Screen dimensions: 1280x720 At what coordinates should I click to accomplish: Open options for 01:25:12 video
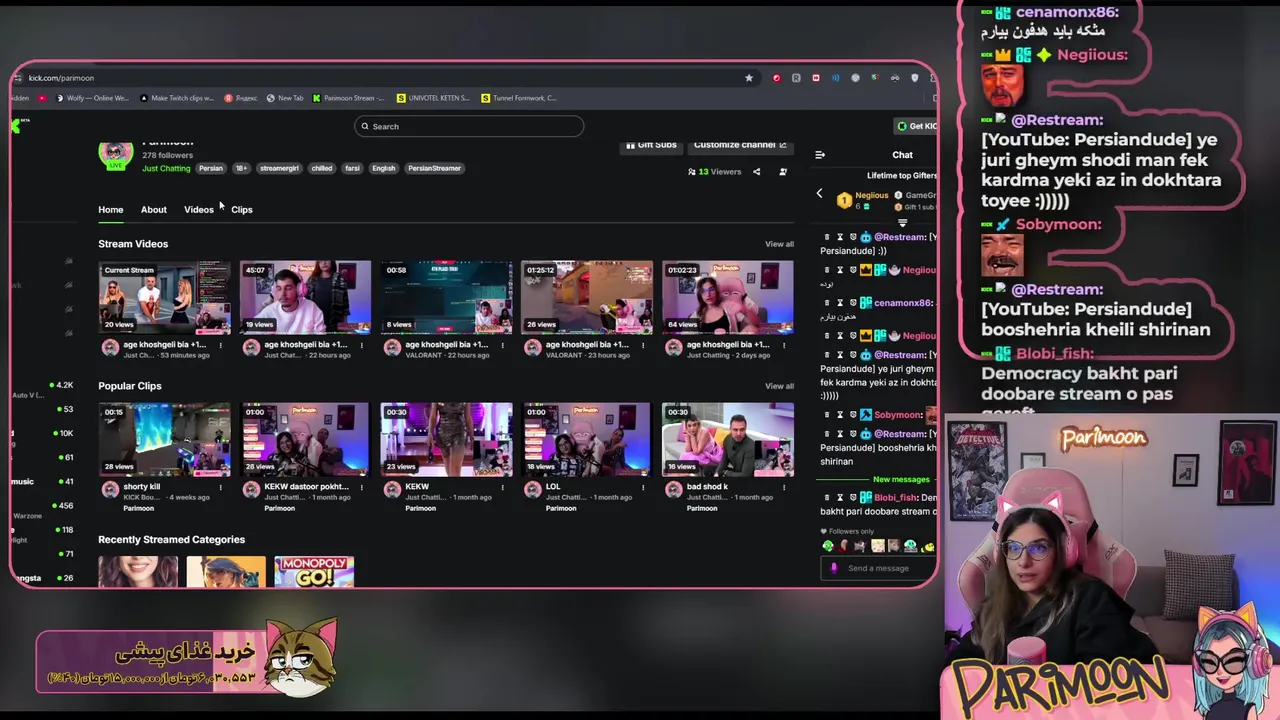click(x=644, y=345)
